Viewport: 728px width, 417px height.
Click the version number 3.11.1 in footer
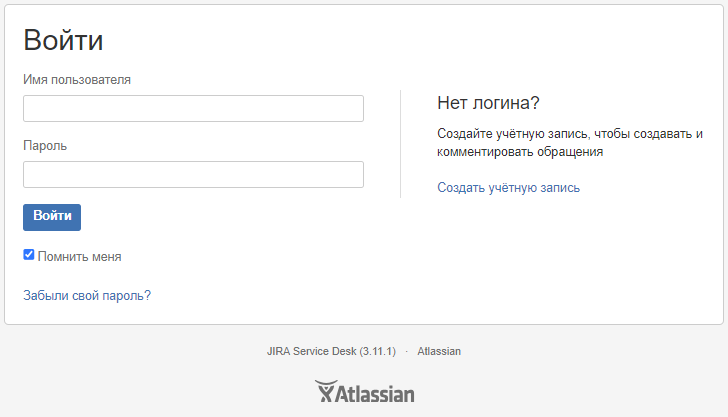378,351
